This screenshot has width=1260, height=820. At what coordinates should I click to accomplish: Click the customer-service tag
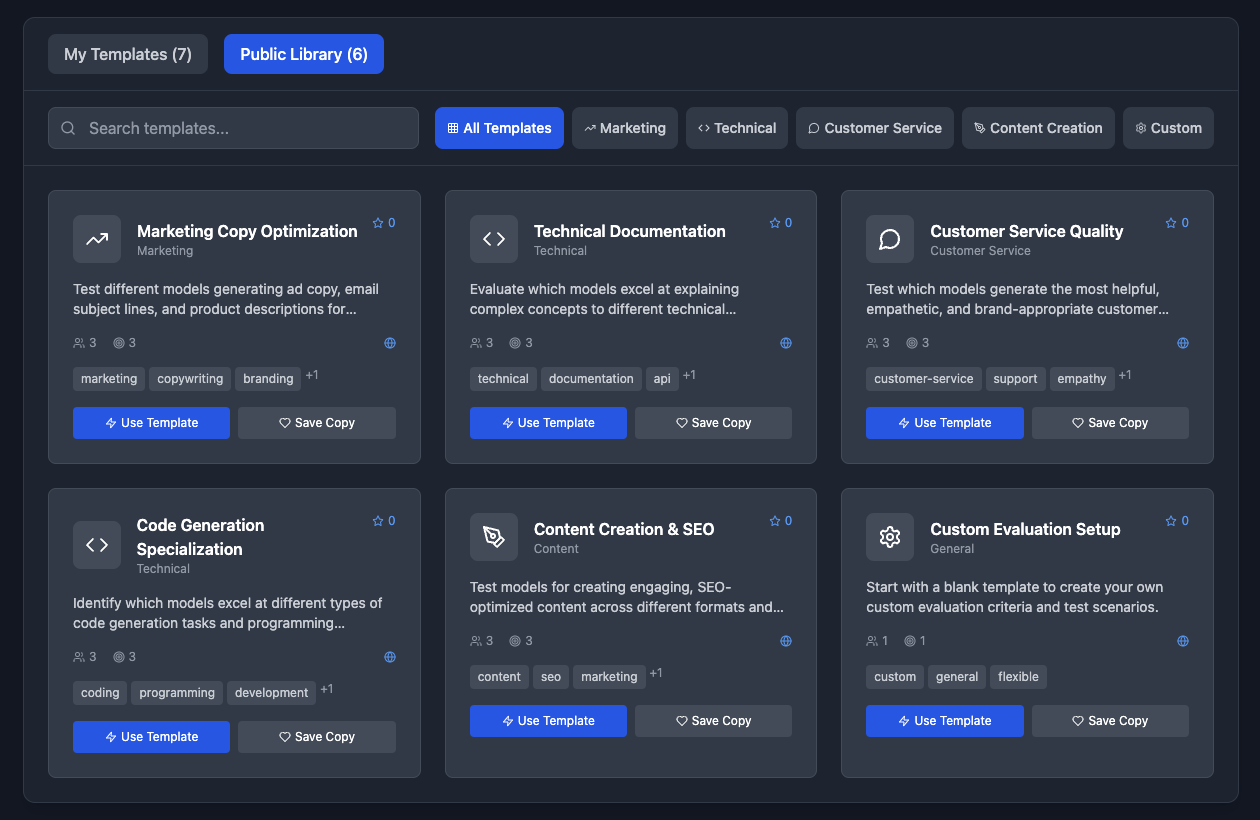pyautogui.click(x=924, y=379)
